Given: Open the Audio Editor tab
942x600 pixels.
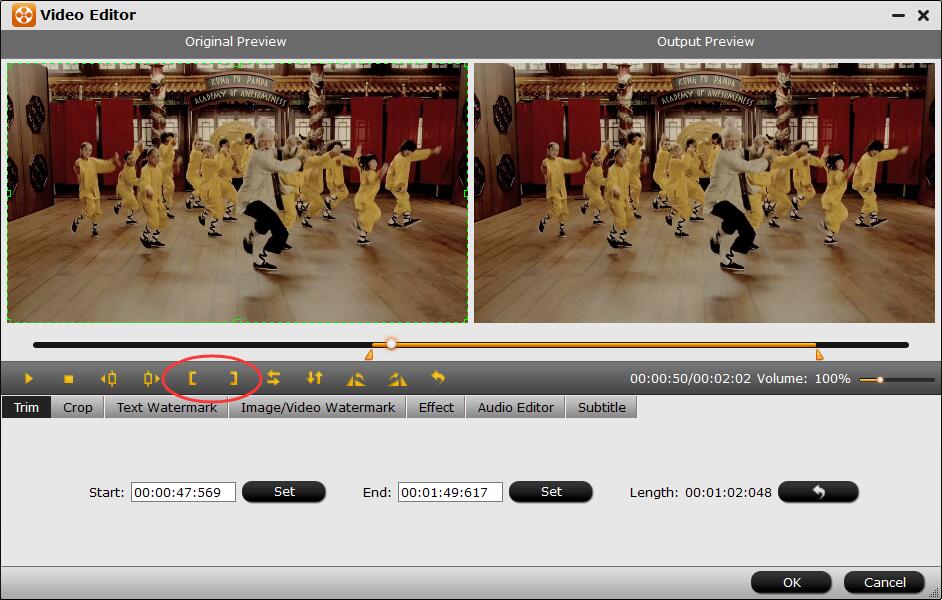Looking at the screenshot, I should [x=515, y=407].
